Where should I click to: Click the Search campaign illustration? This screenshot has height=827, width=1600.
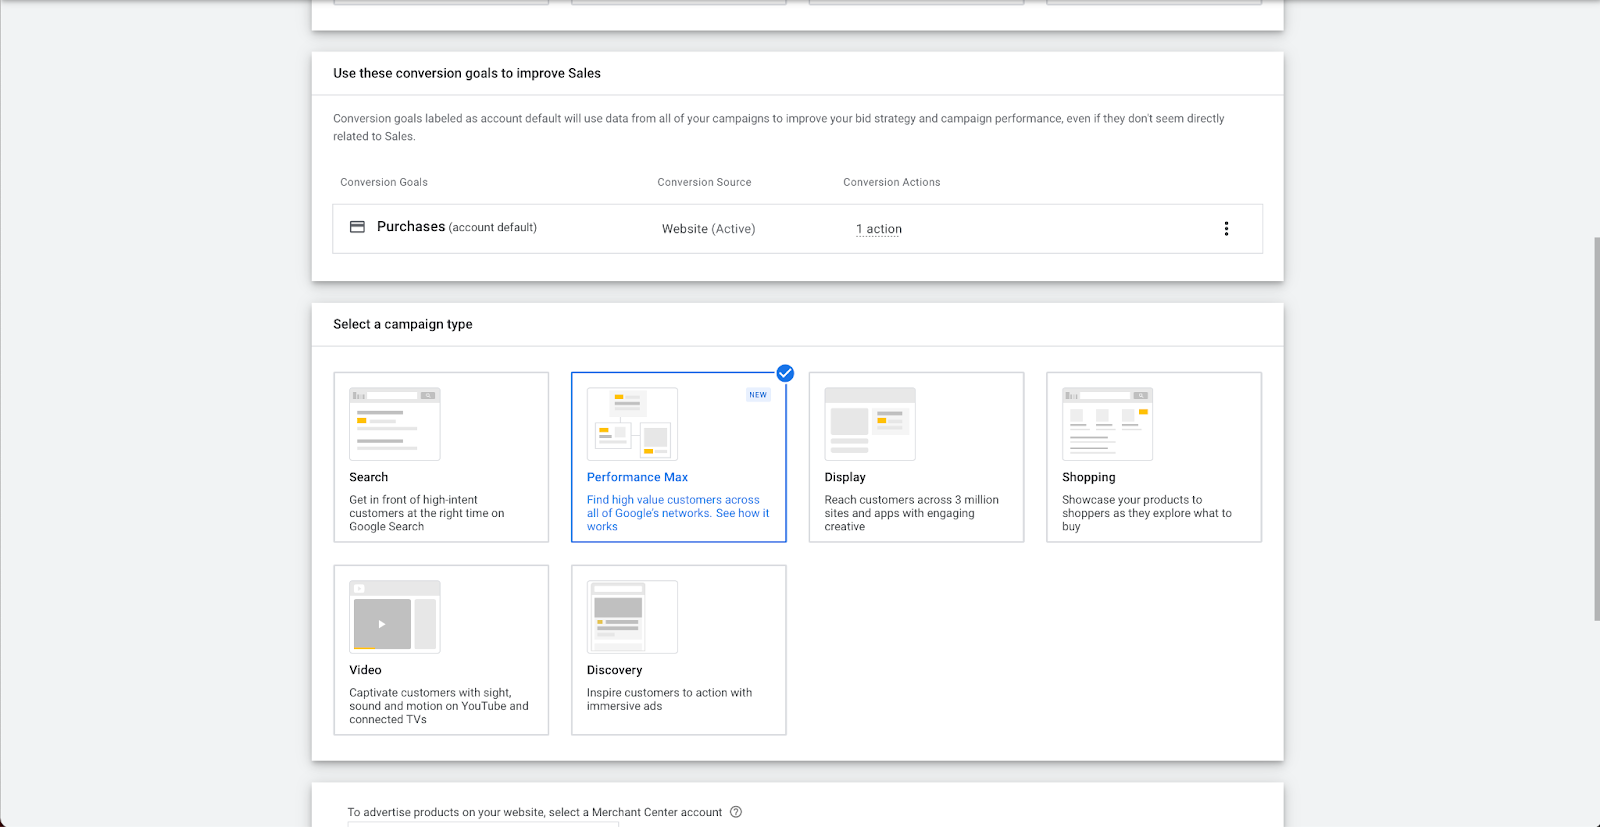[395, 424]
